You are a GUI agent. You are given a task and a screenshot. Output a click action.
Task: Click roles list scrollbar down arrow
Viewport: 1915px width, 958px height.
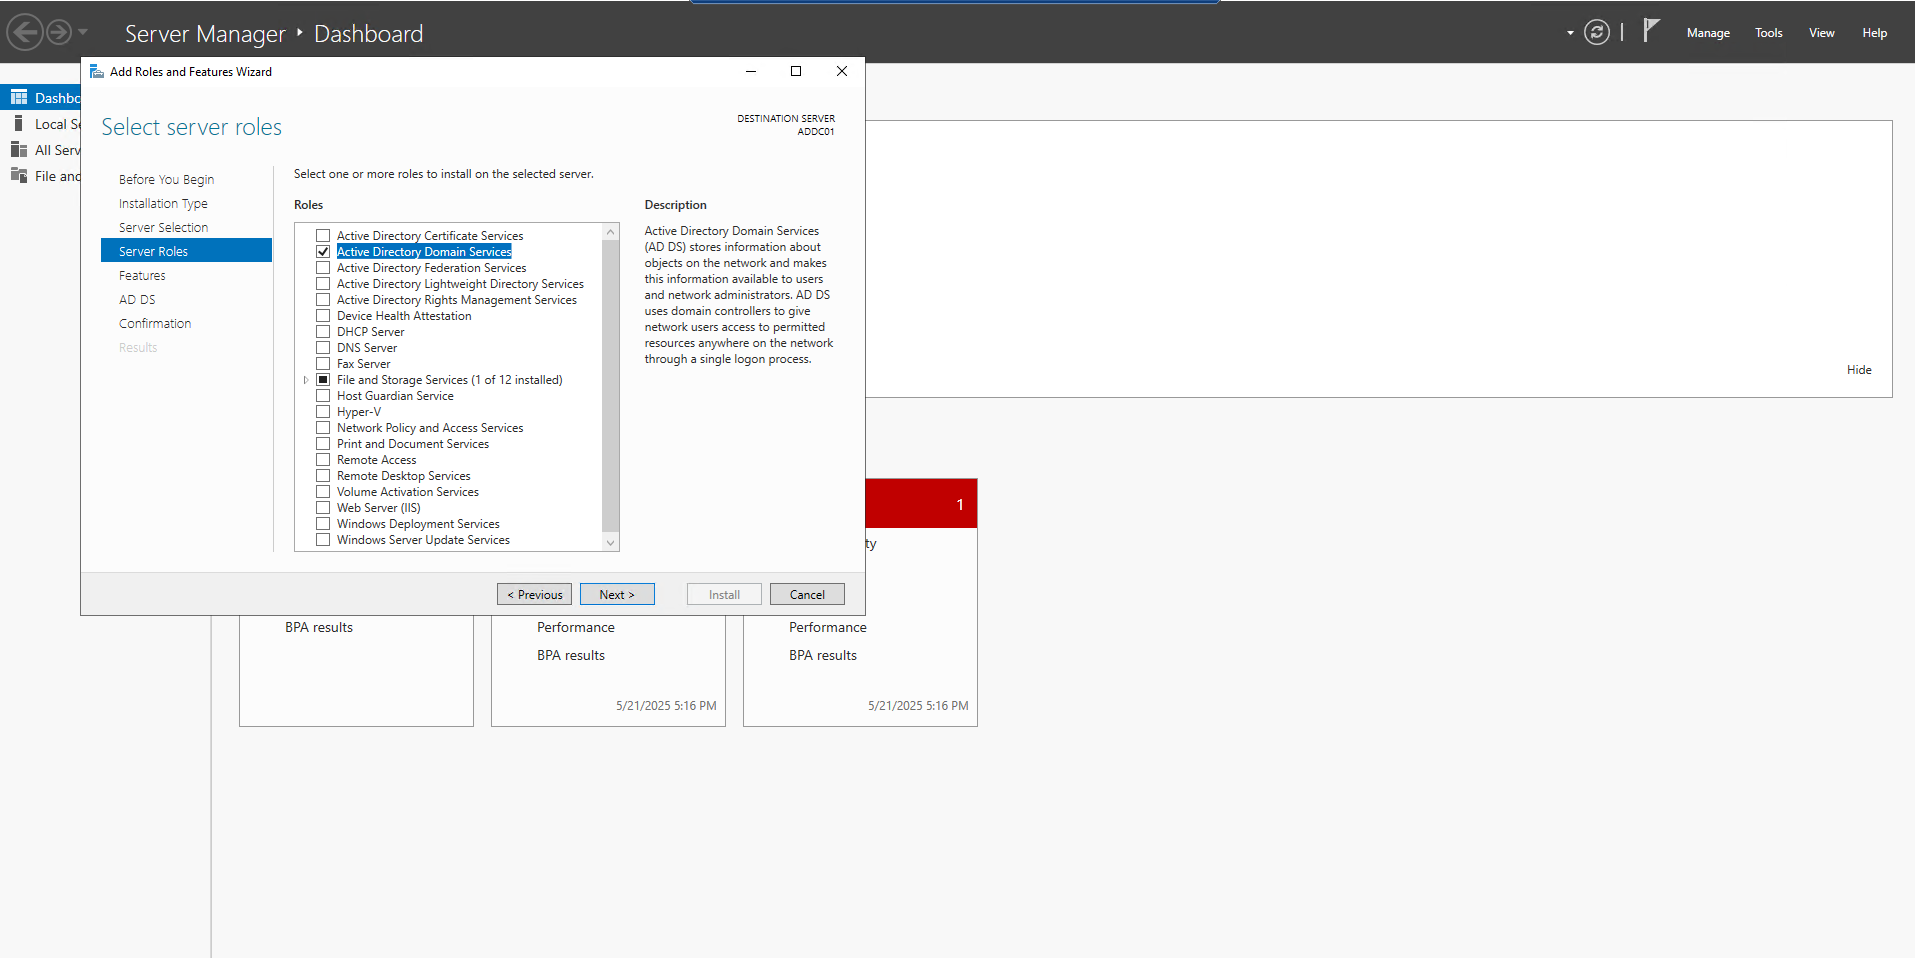click(611, 542)
